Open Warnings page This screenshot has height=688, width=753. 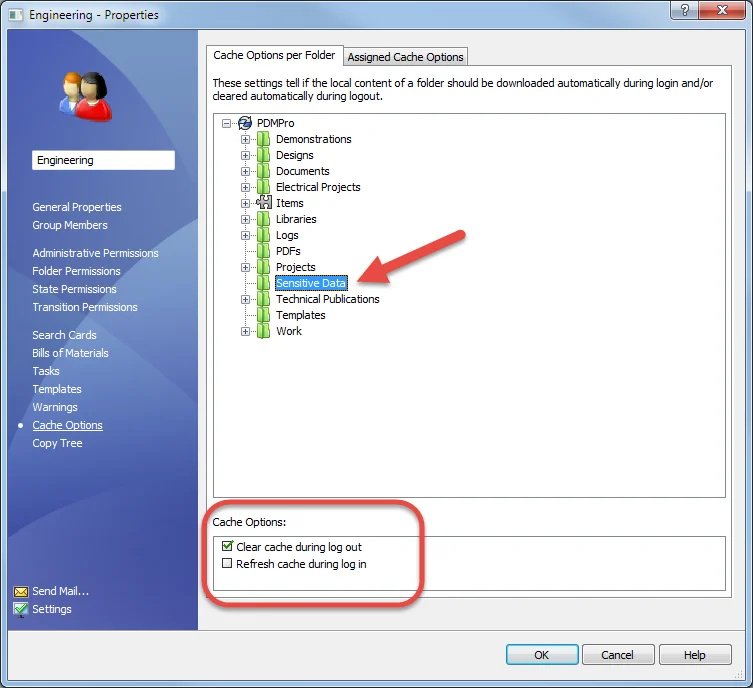coord(55,407)
